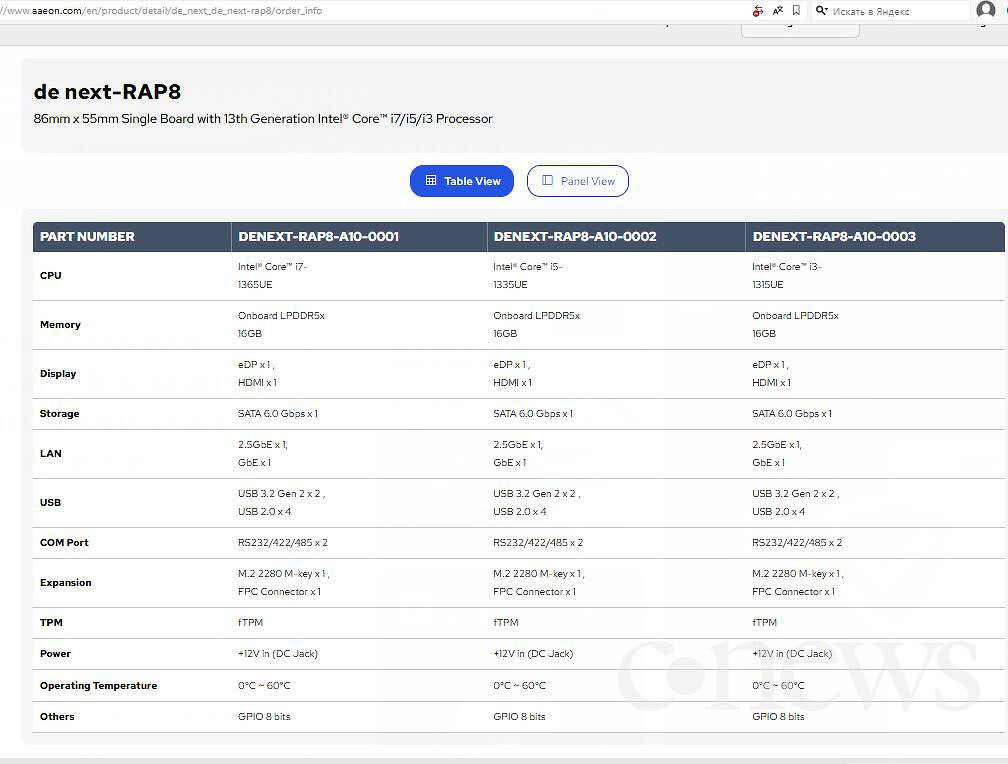Select the DENEXT-RAP8-A10-0002 column header
The image size is (1008, 764).
pyautogui.click(x=575, y=236)
